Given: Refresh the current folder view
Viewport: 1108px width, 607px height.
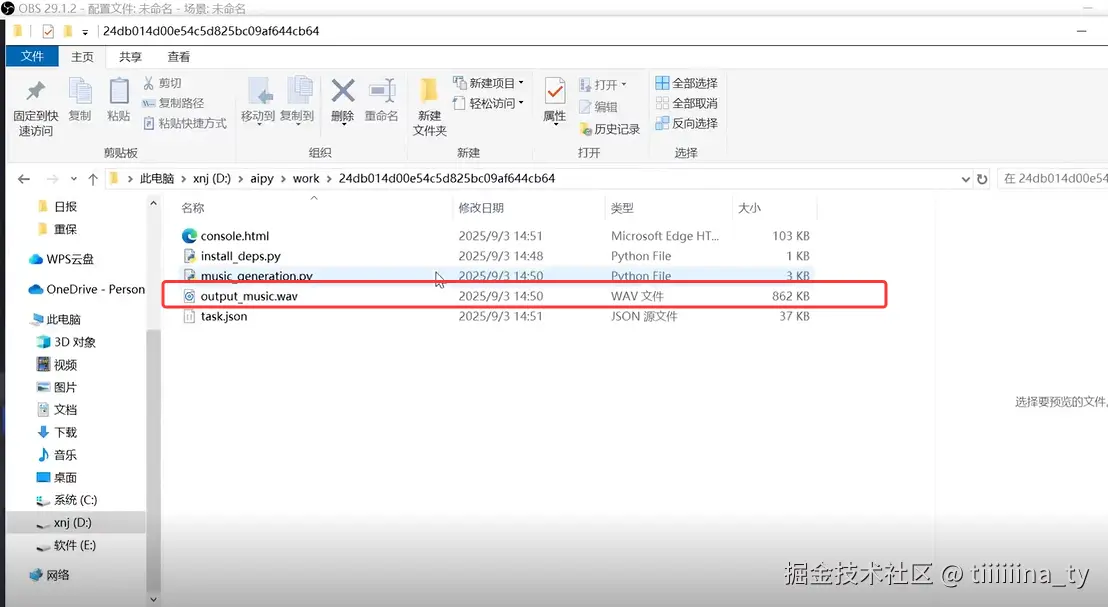Looking at the screenshot, I should coord(982,179).
